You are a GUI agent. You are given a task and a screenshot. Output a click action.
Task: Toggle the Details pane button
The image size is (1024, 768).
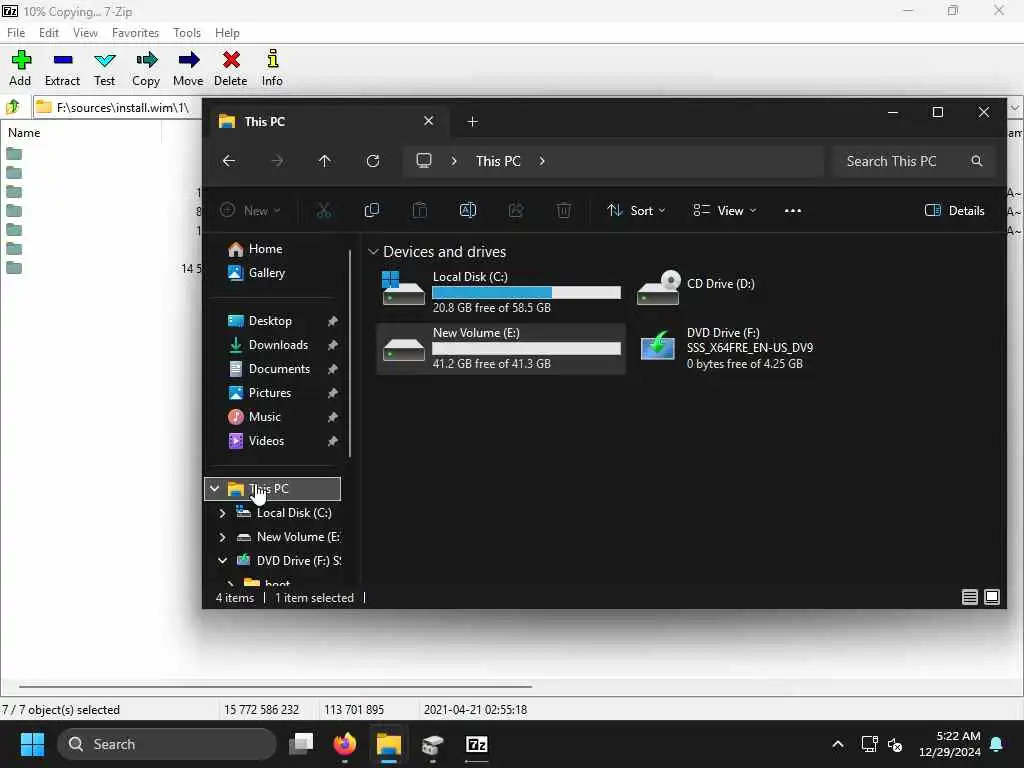pos(955,210)
